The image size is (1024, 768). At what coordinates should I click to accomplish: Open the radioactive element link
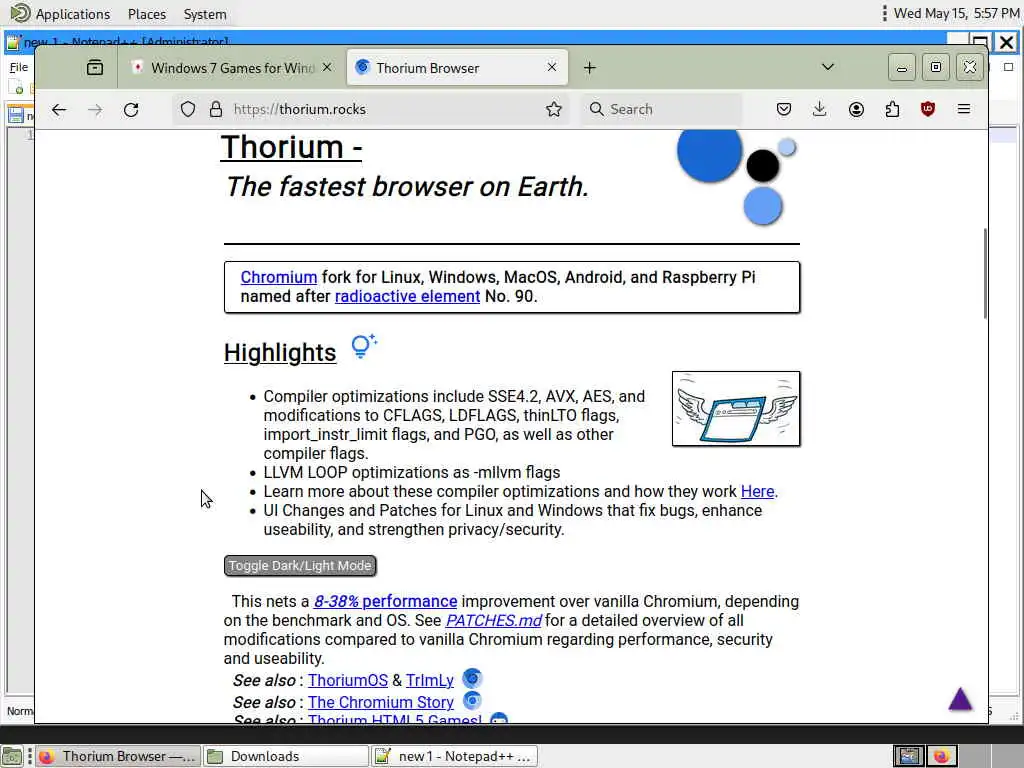click(408, 296)
